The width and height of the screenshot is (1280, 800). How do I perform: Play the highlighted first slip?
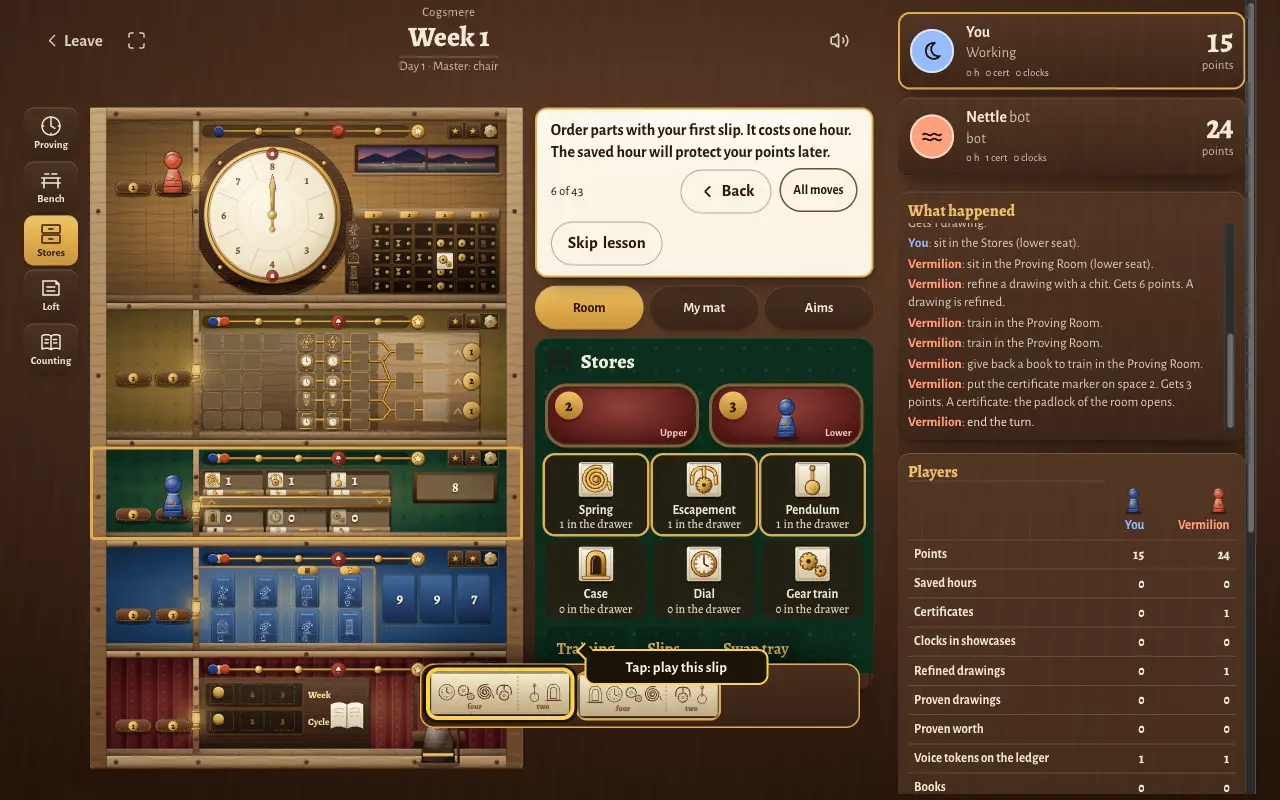coord(500,693)
